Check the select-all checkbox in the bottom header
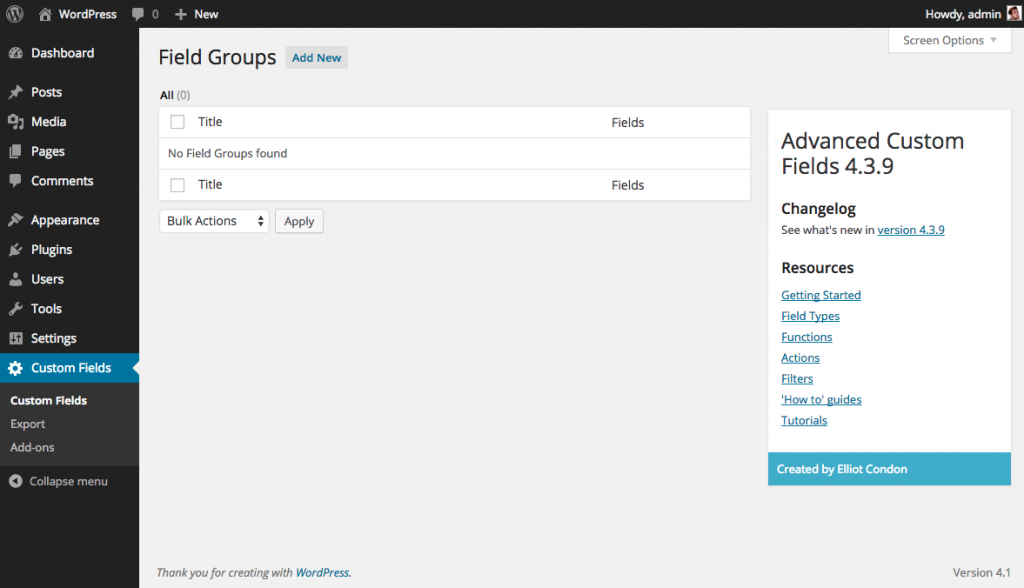 pos(177,184)
